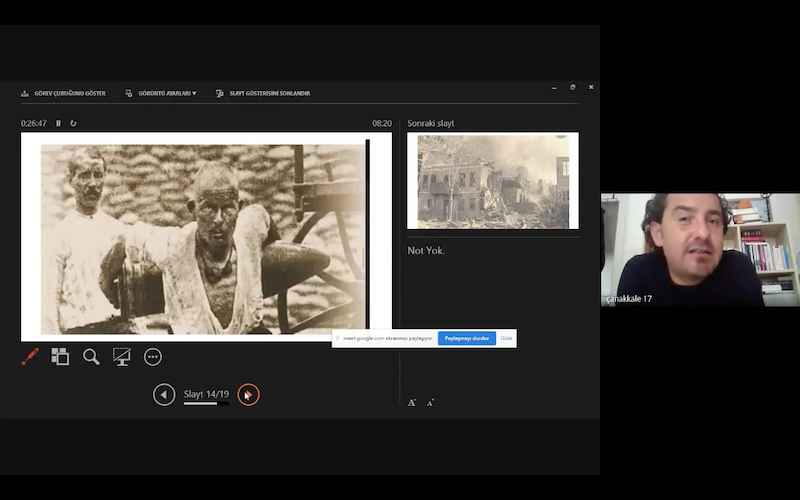This screenshot has width=800, height=500.
Task: Click the slide progress bar under Slayt 14/19
Action: 206,404
